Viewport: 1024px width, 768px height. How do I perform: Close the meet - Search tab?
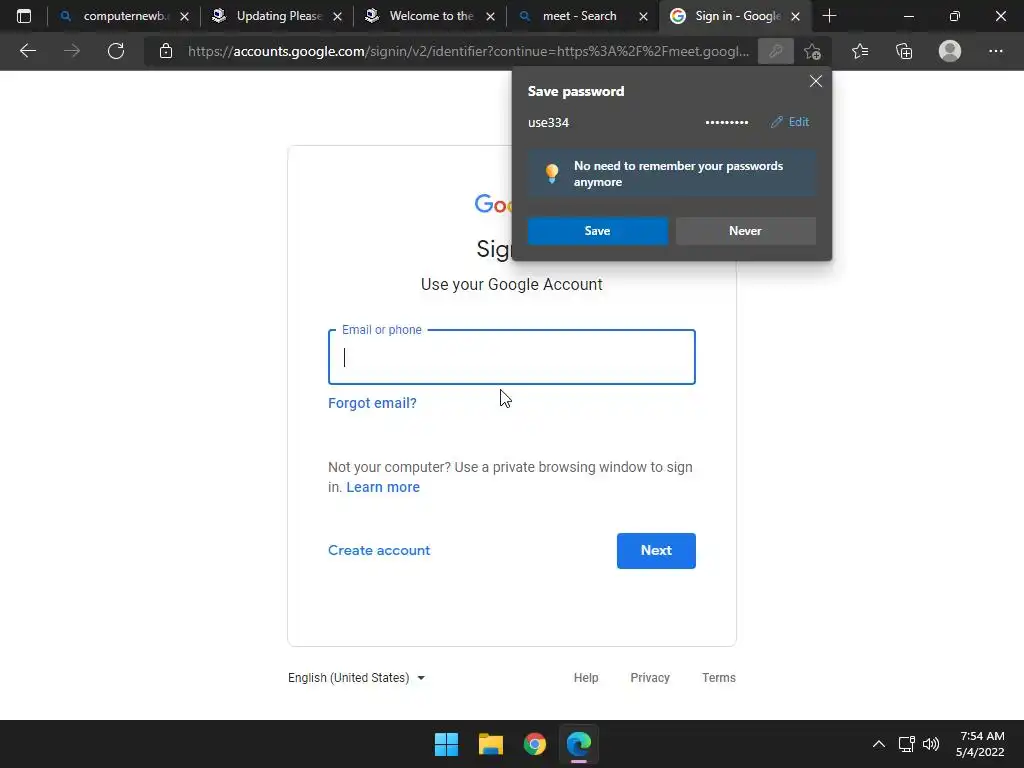(x=643, y=16)
